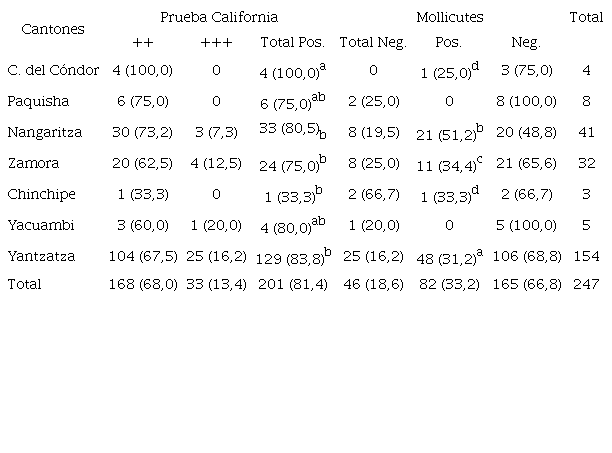612x453 pixels.
Task: Click the grand total value 247
Action: pyautogui.click(x=586, y=285)
